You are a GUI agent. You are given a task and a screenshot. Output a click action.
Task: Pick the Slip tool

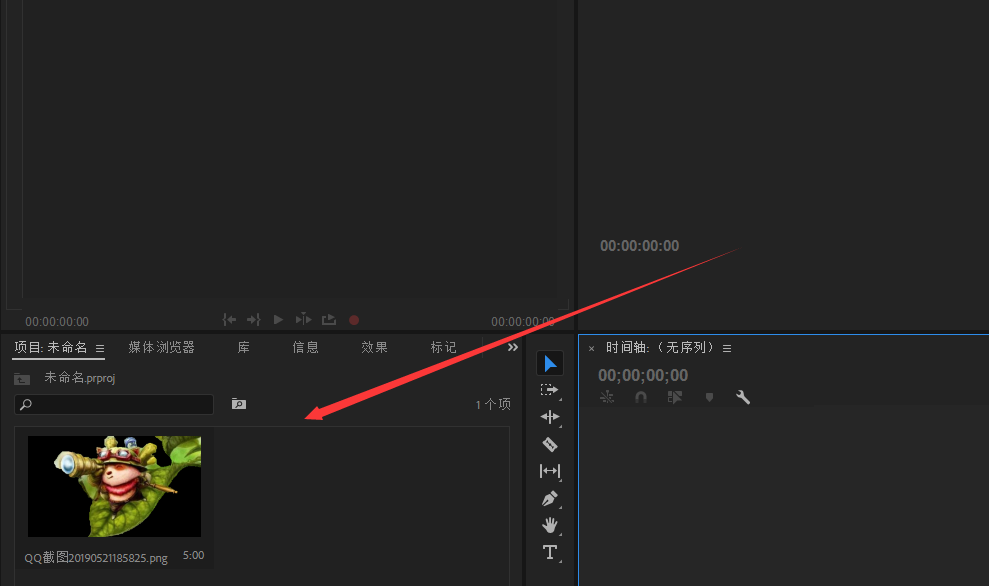coord(550,471)
